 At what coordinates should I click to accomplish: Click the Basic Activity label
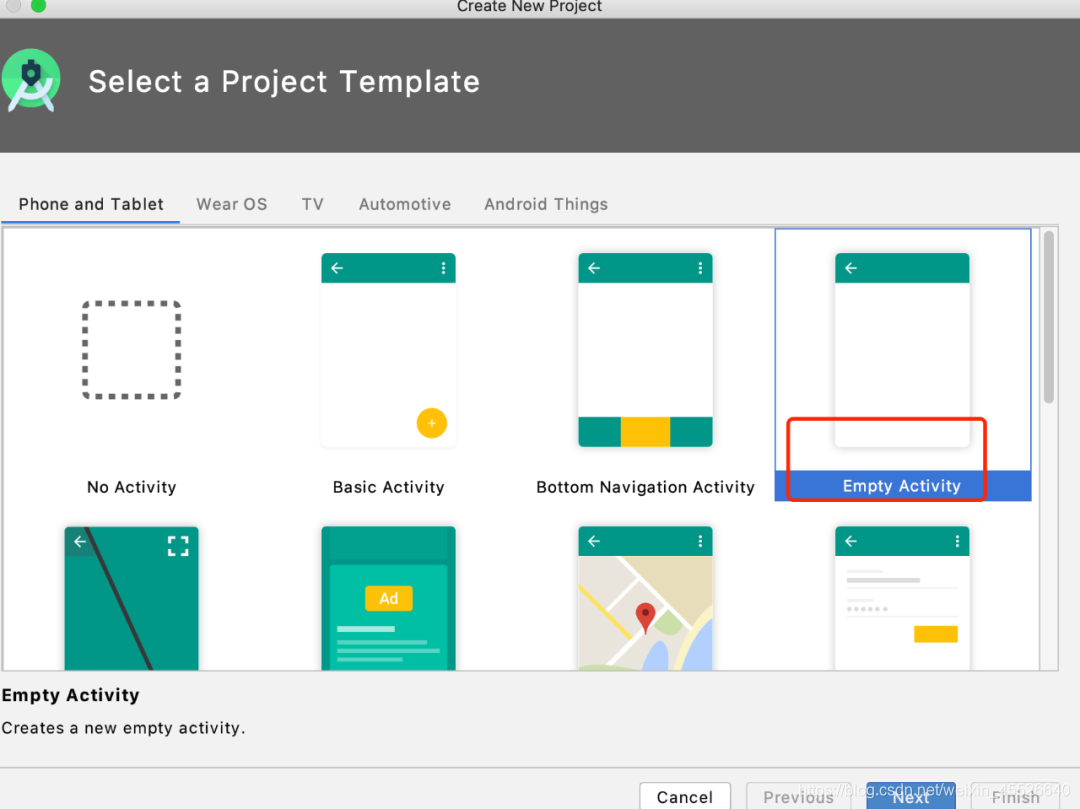pyautogui.click(x=388, y=487)
